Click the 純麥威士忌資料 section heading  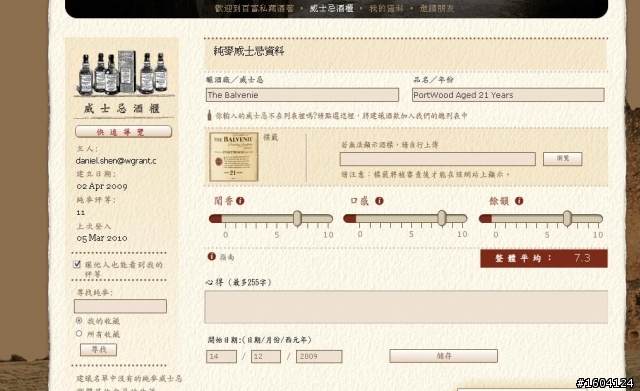[x=249, y=51]
